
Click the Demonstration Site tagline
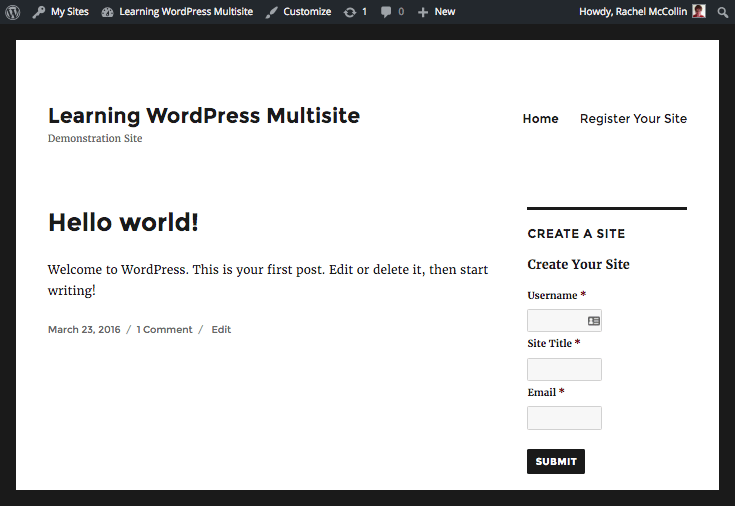(95, 138)
